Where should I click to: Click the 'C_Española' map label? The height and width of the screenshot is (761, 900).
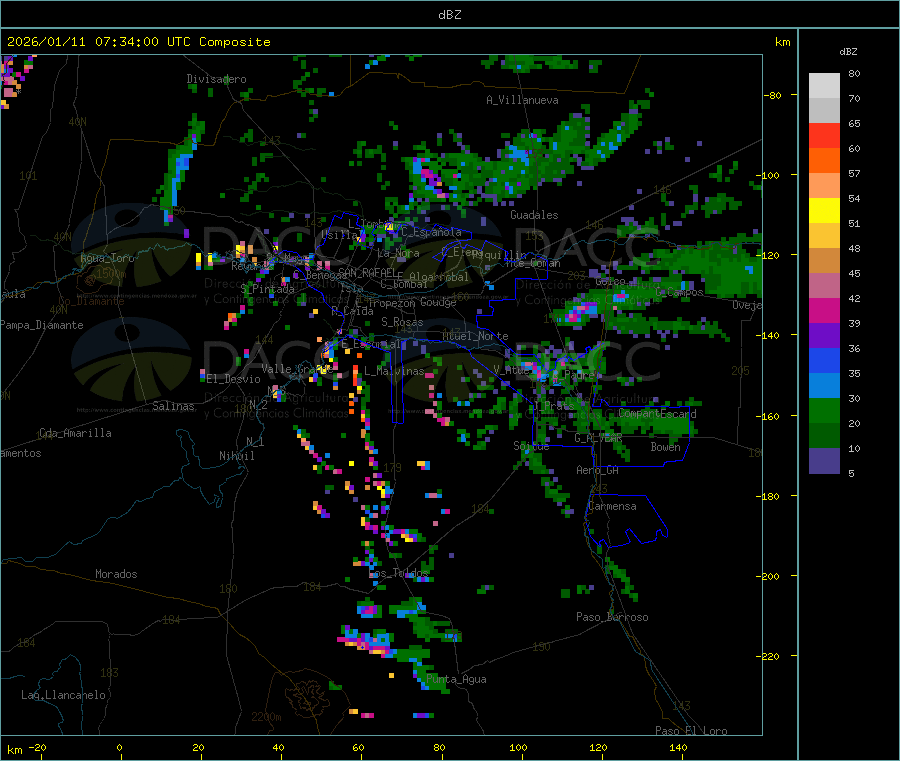[x=431, y=232]
